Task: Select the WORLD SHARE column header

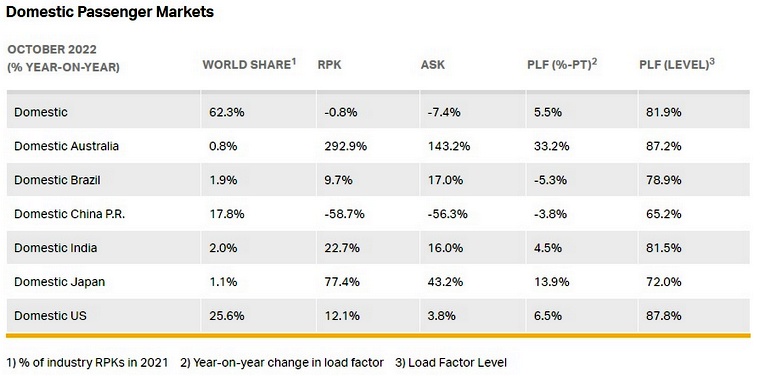Action: [249, 64]
